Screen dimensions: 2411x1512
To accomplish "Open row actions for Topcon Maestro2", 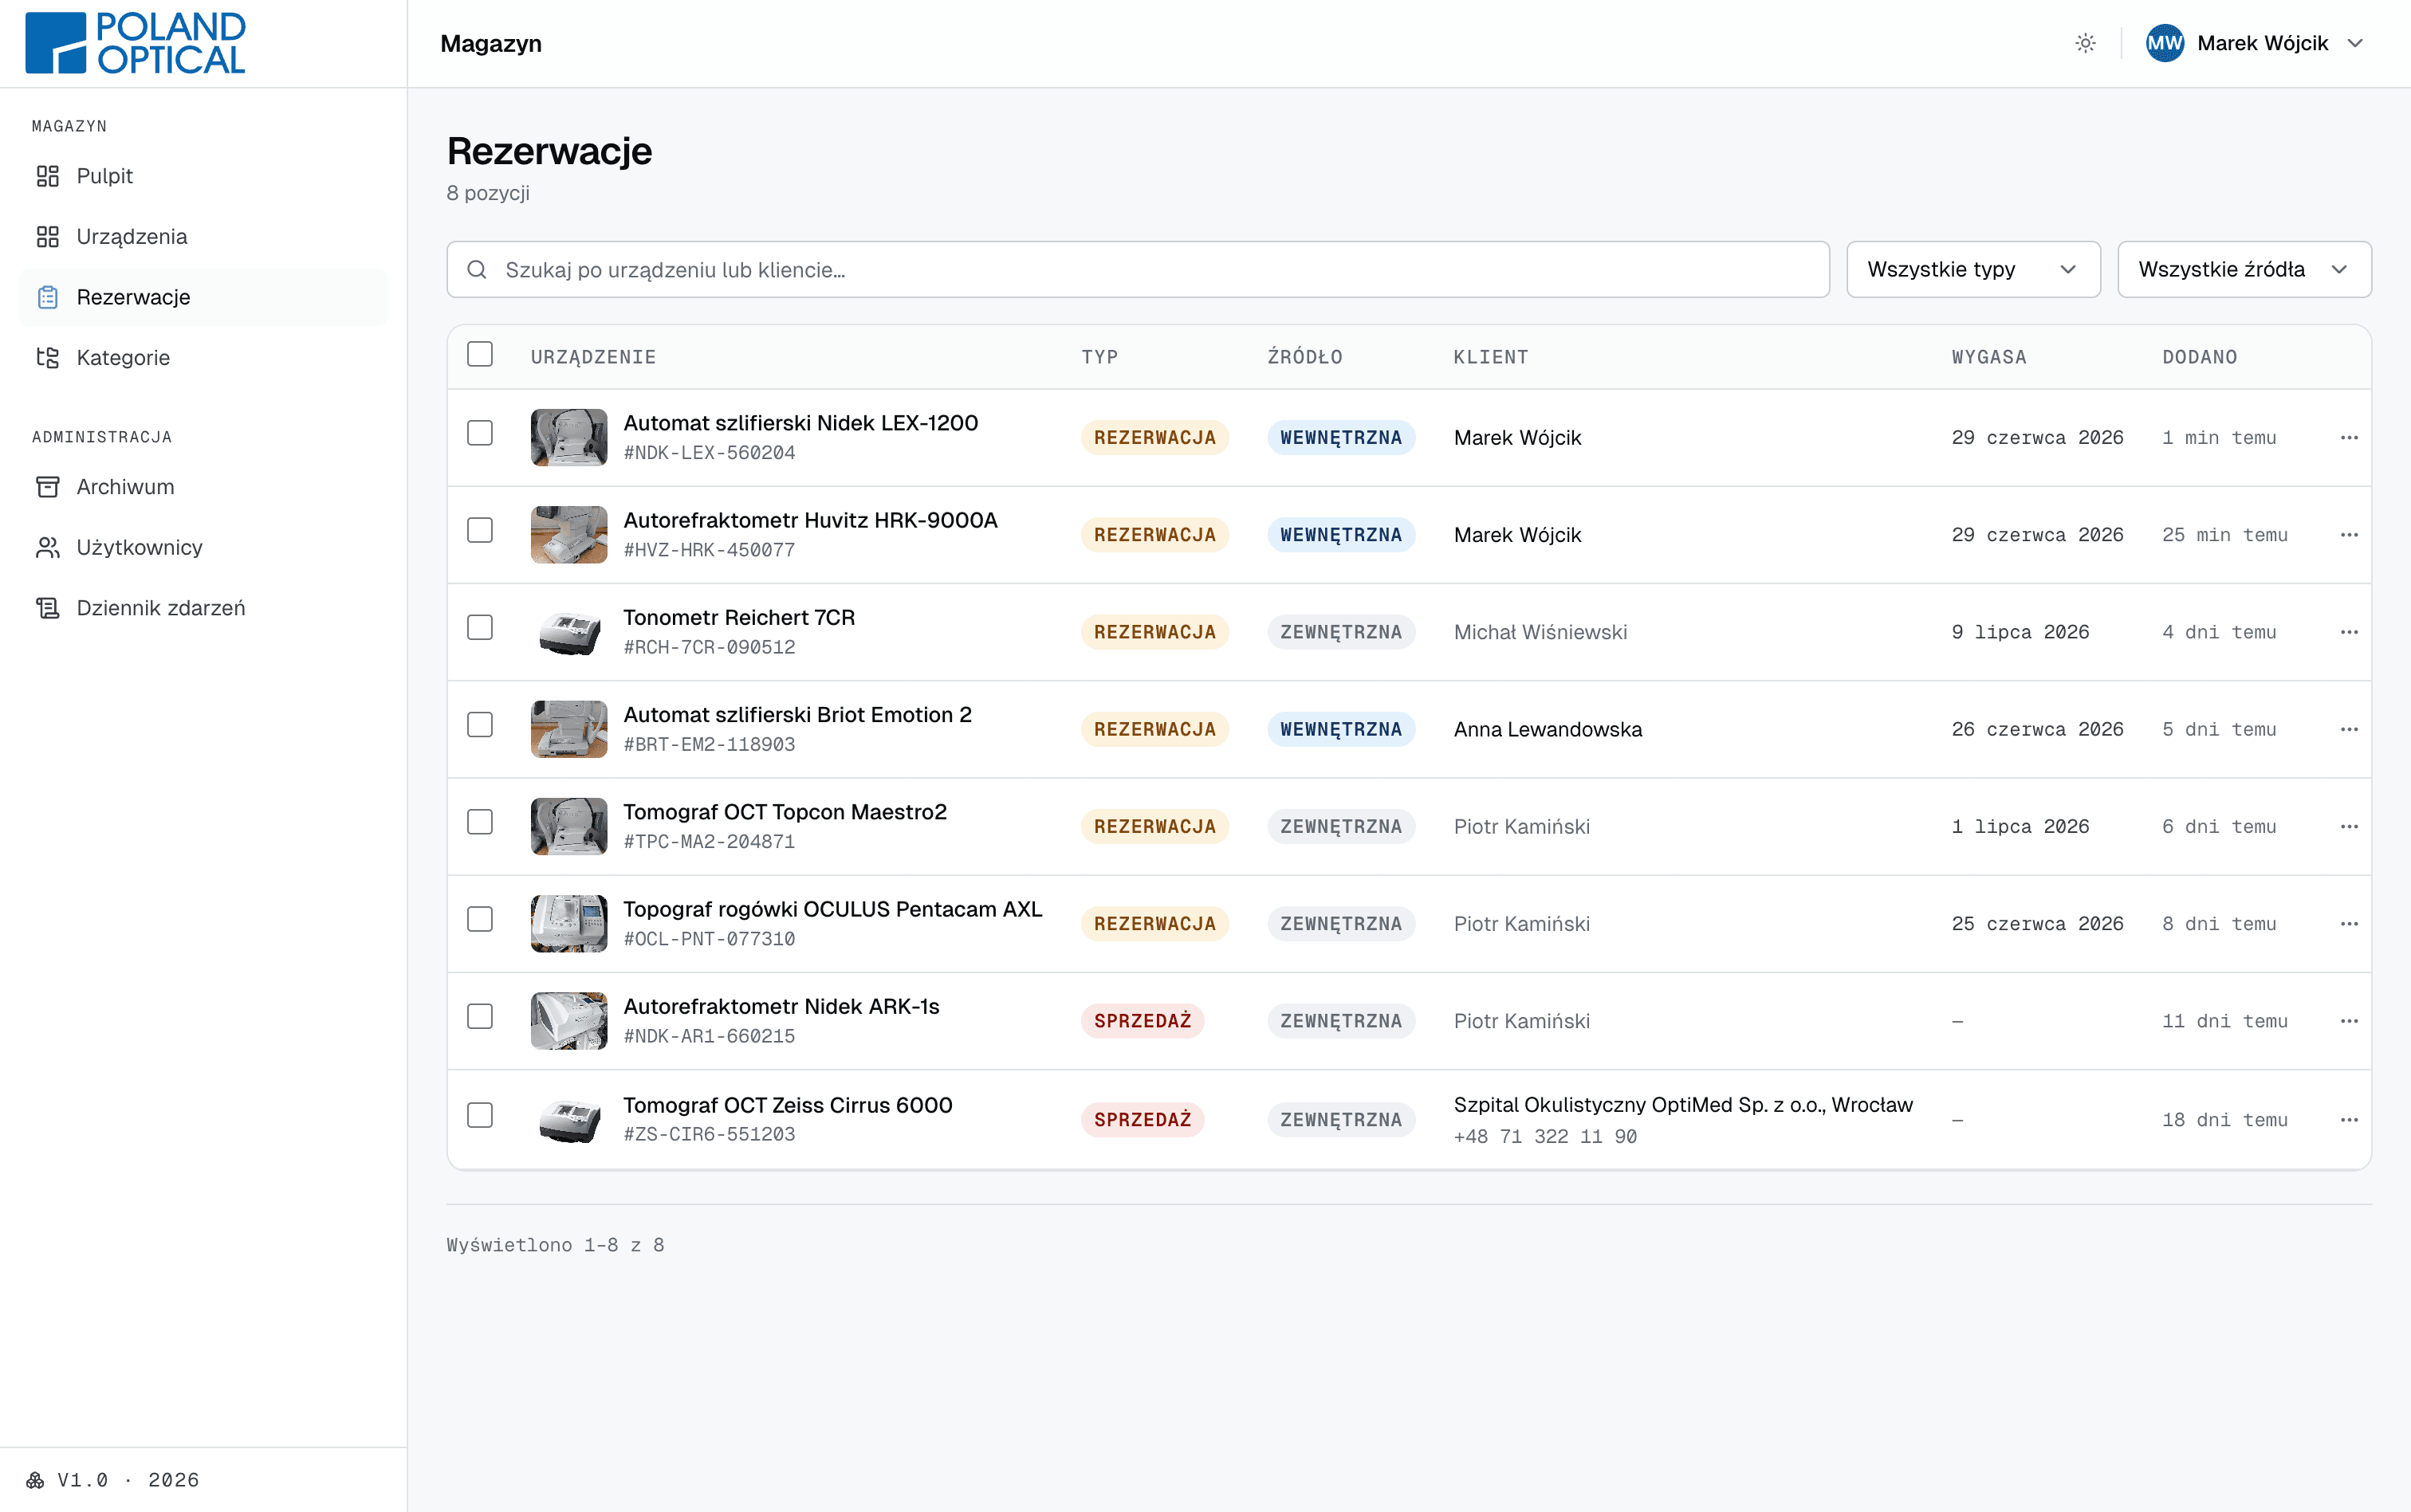I will point(2349,827).
